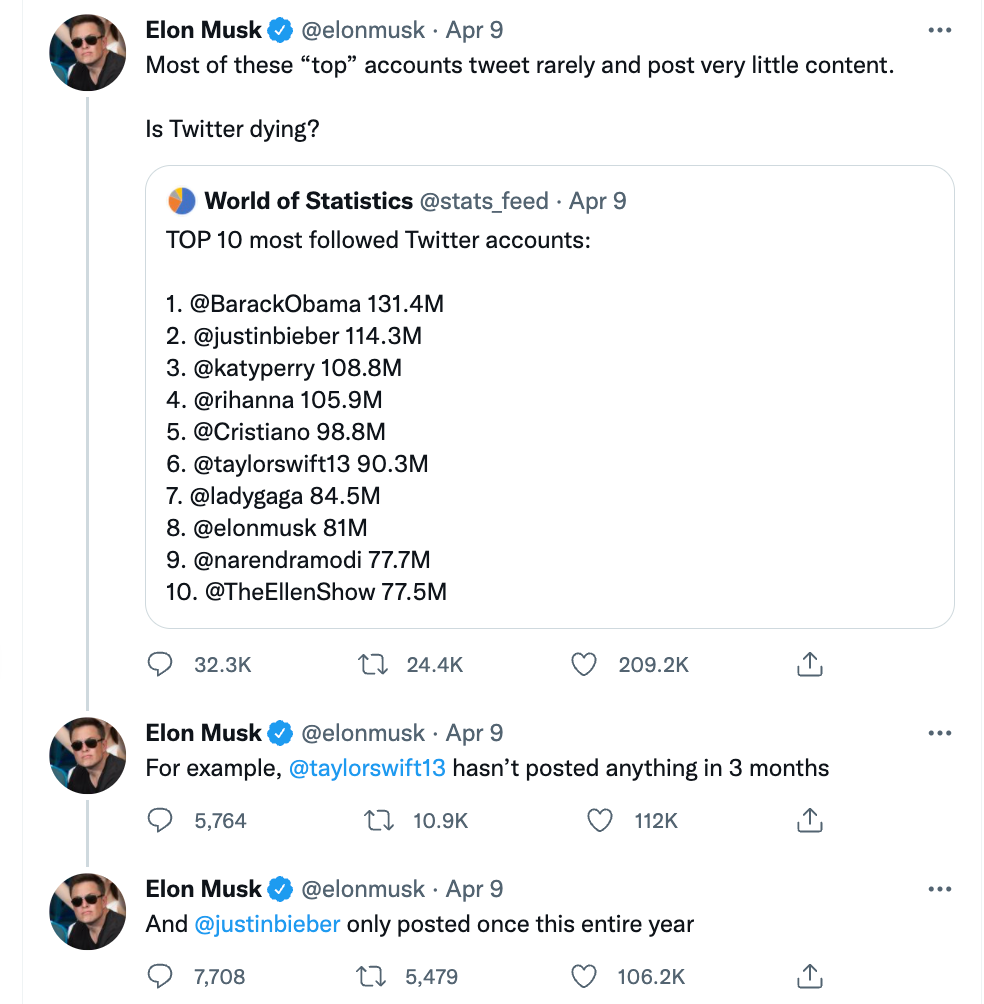Share the "Is Twitter dying?" tweet

[x=809, y=664]
